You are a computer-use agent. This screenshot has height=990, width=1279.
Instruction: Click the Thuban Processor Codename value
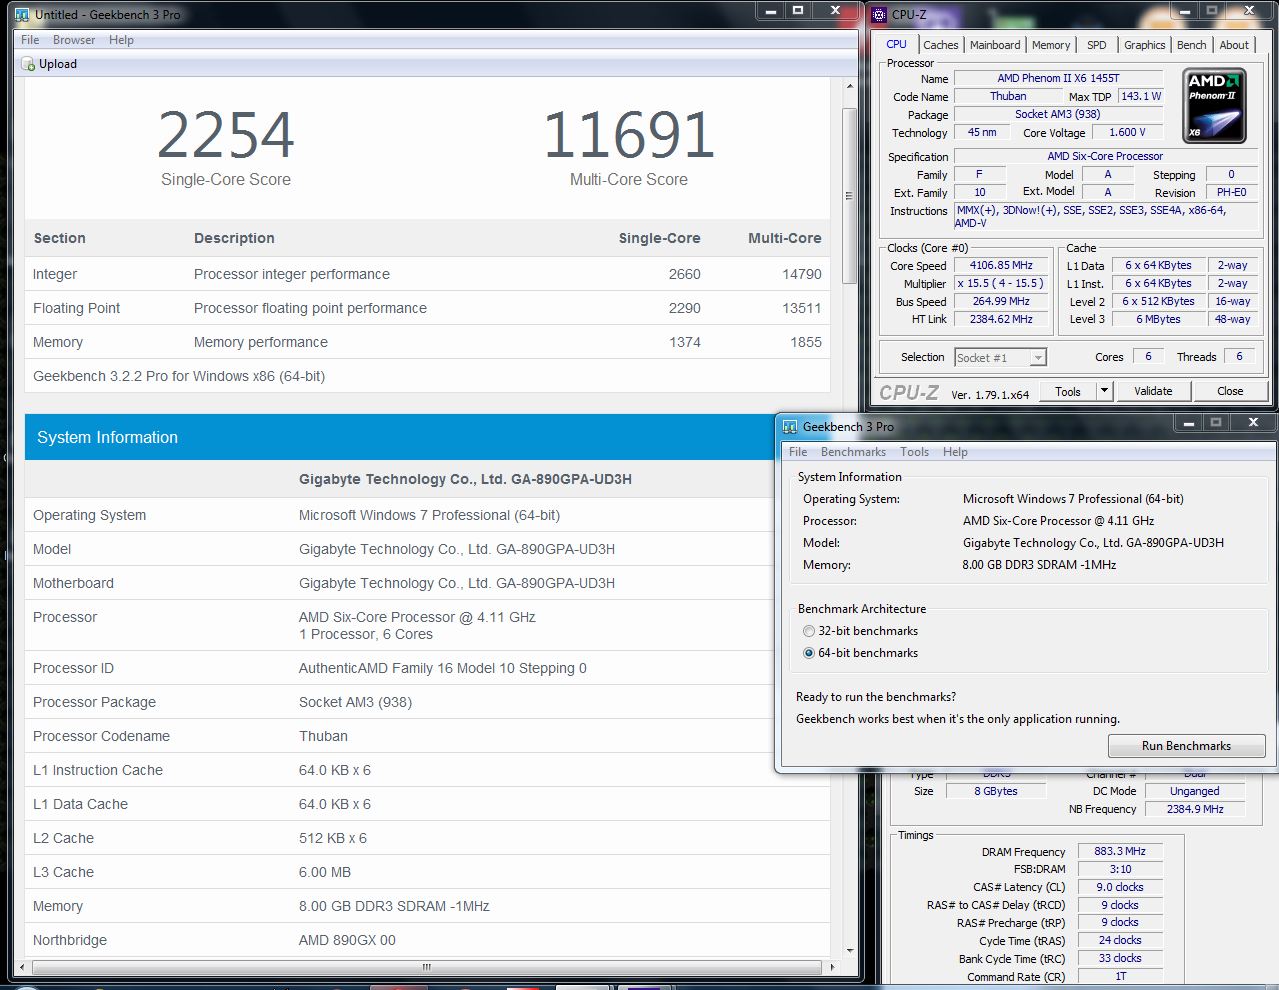[x=323, y=736]
